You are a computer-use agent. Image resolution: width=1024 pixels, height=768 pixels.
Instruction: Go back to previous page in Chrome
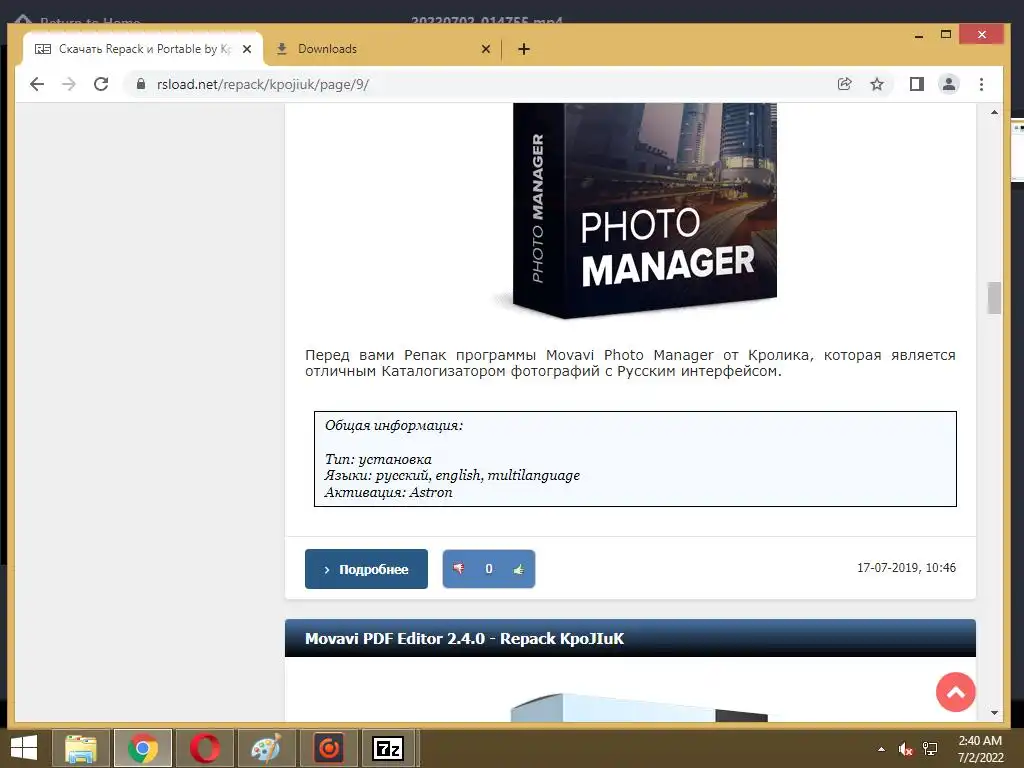pos(37,84)
